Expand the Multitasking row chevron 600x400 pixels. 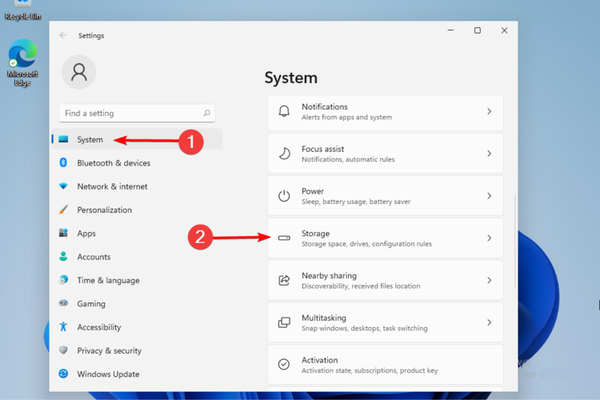(x=489, y=322)
